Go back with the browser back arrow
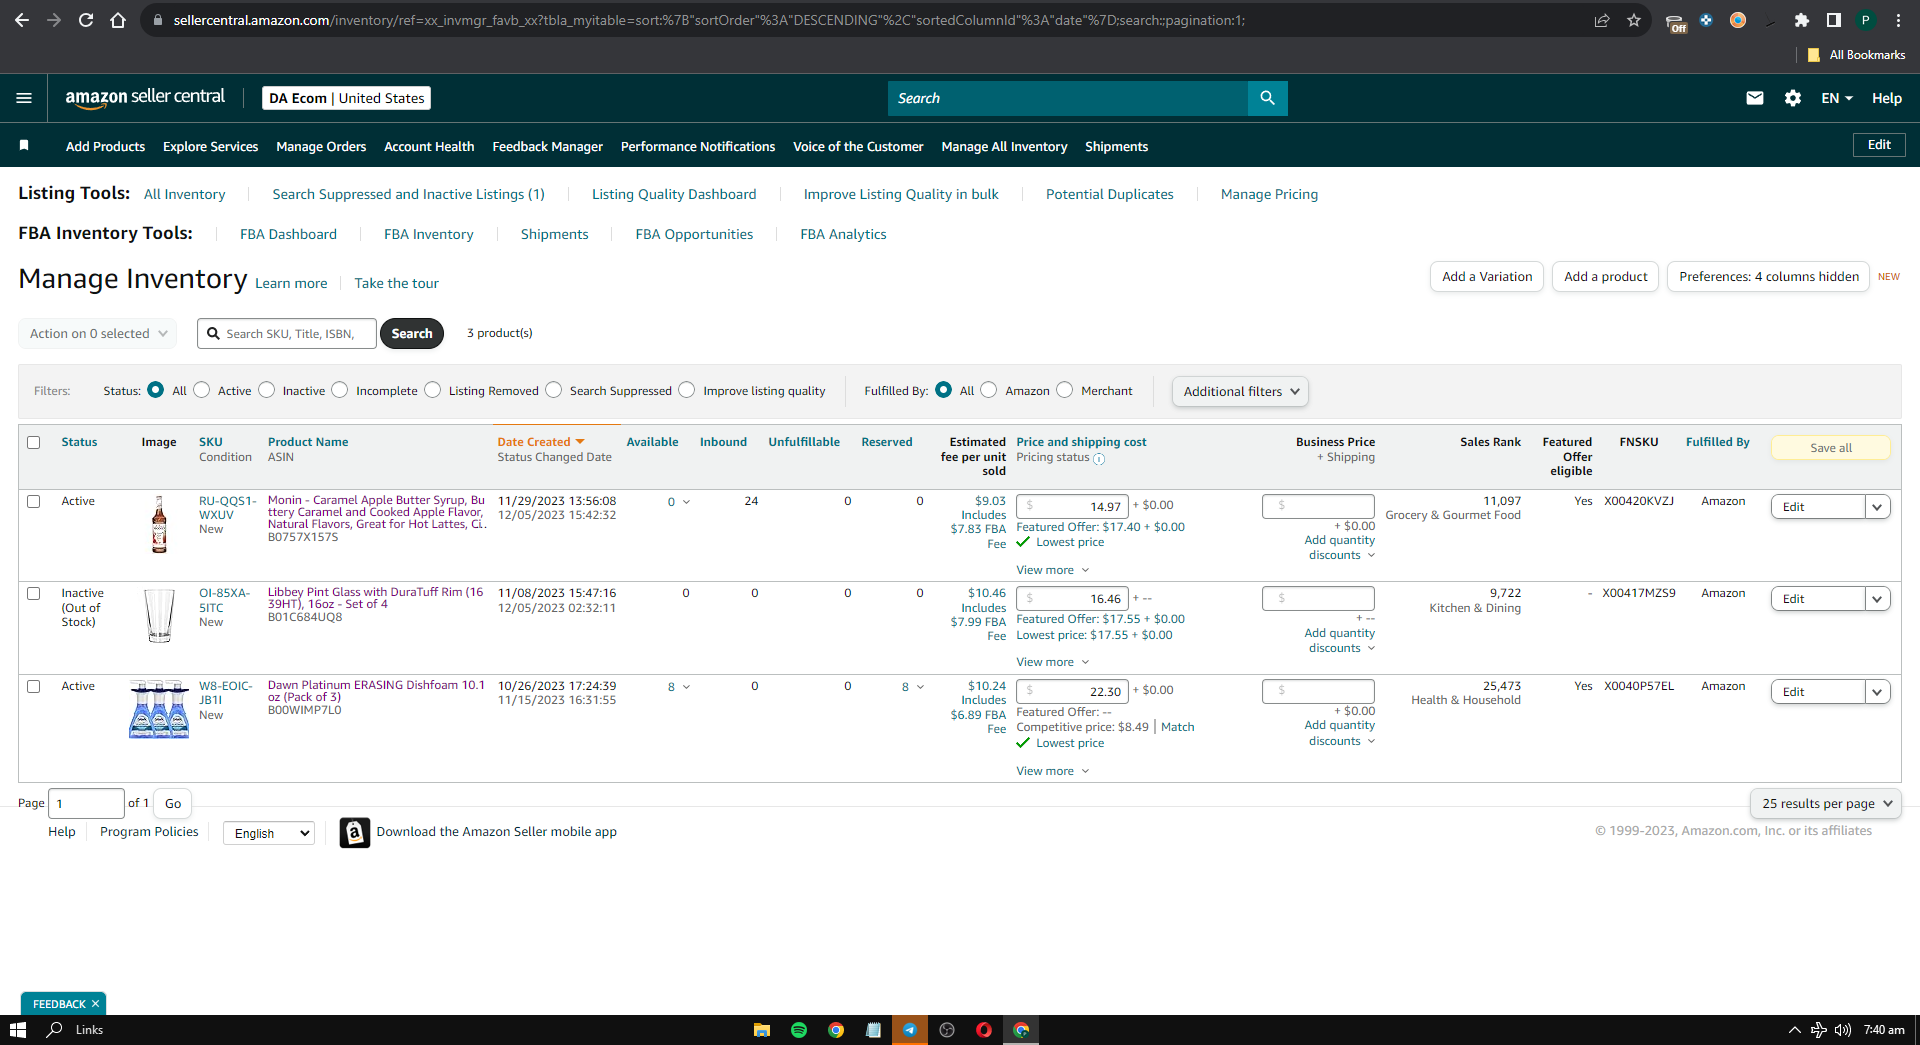Image resolution: width=1920 pixels, height=1045 pixels. pyautogui.click(x=22, y=20)
